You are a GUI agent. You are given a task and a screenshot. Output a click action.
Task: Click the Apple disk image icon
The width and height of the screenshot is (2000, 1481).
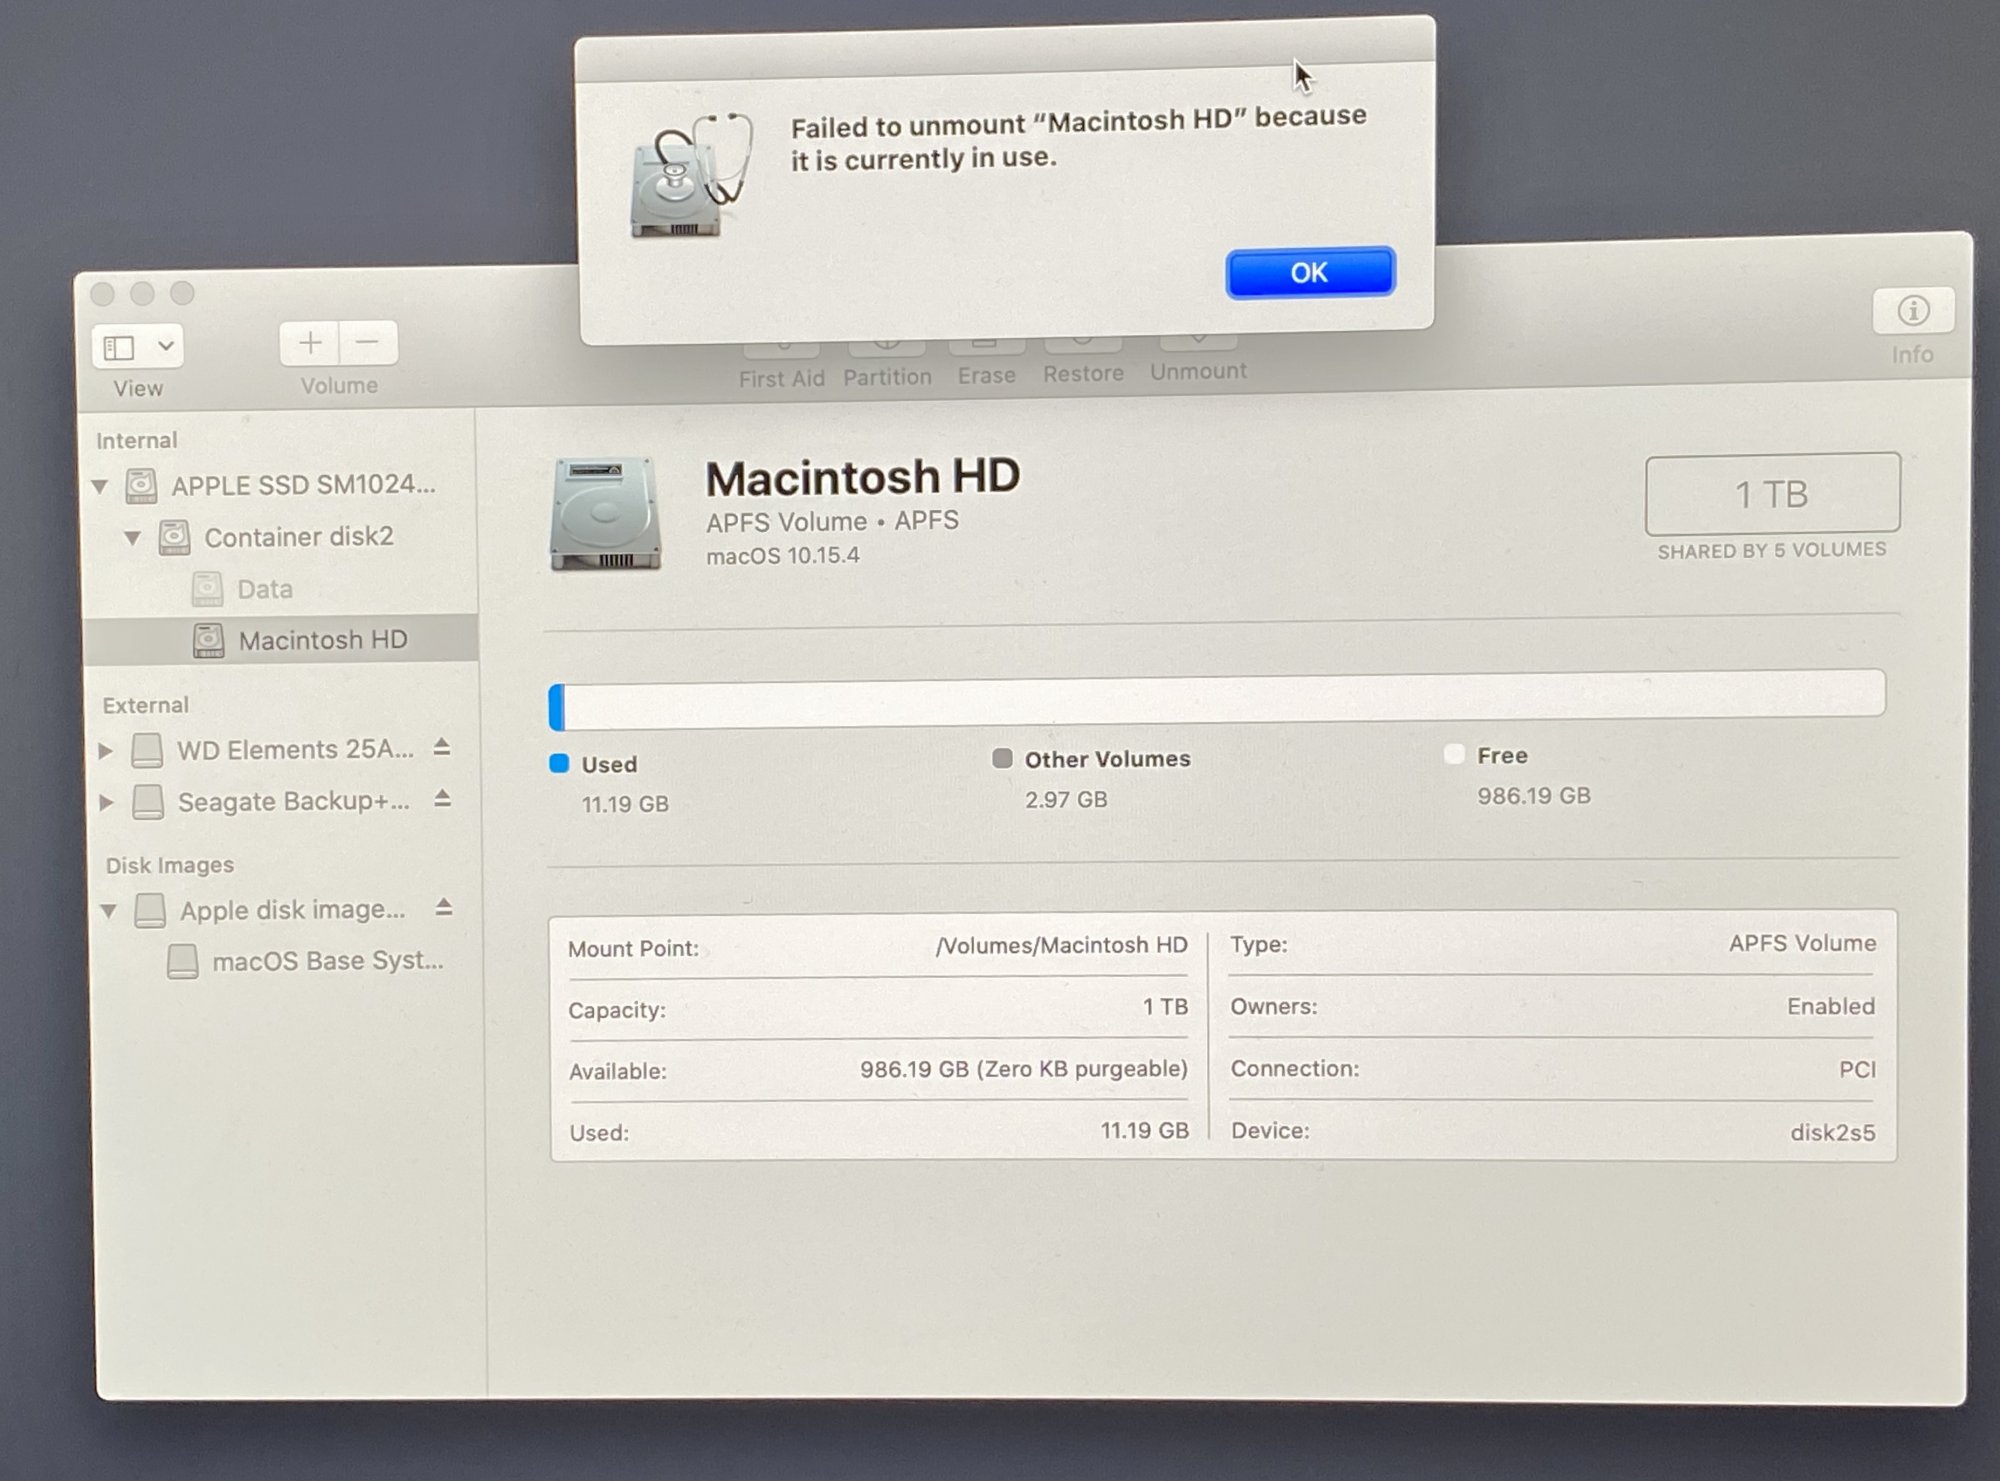[x=150, y=911]
